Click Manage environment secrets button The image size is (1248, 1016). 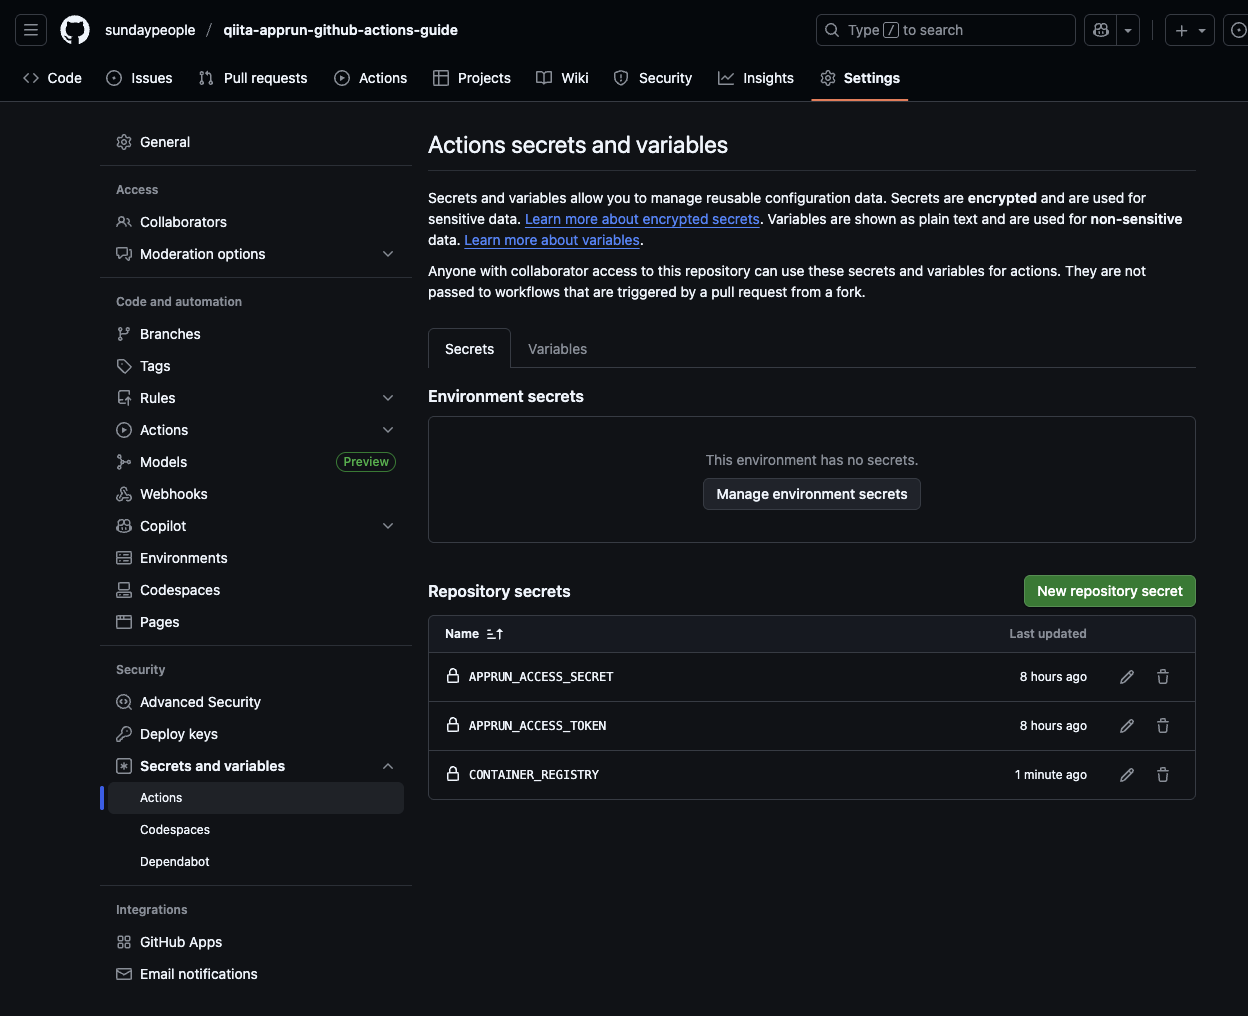point(811,494)
